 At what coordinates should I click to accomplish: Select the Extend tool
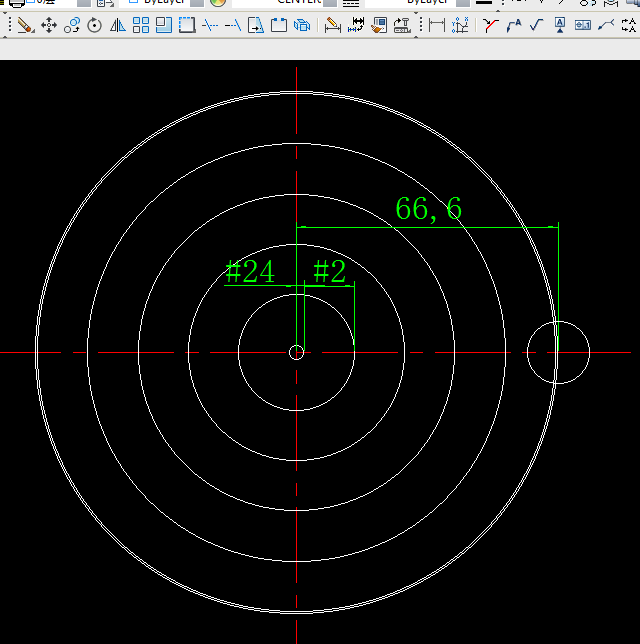click(x=233, y=25)
